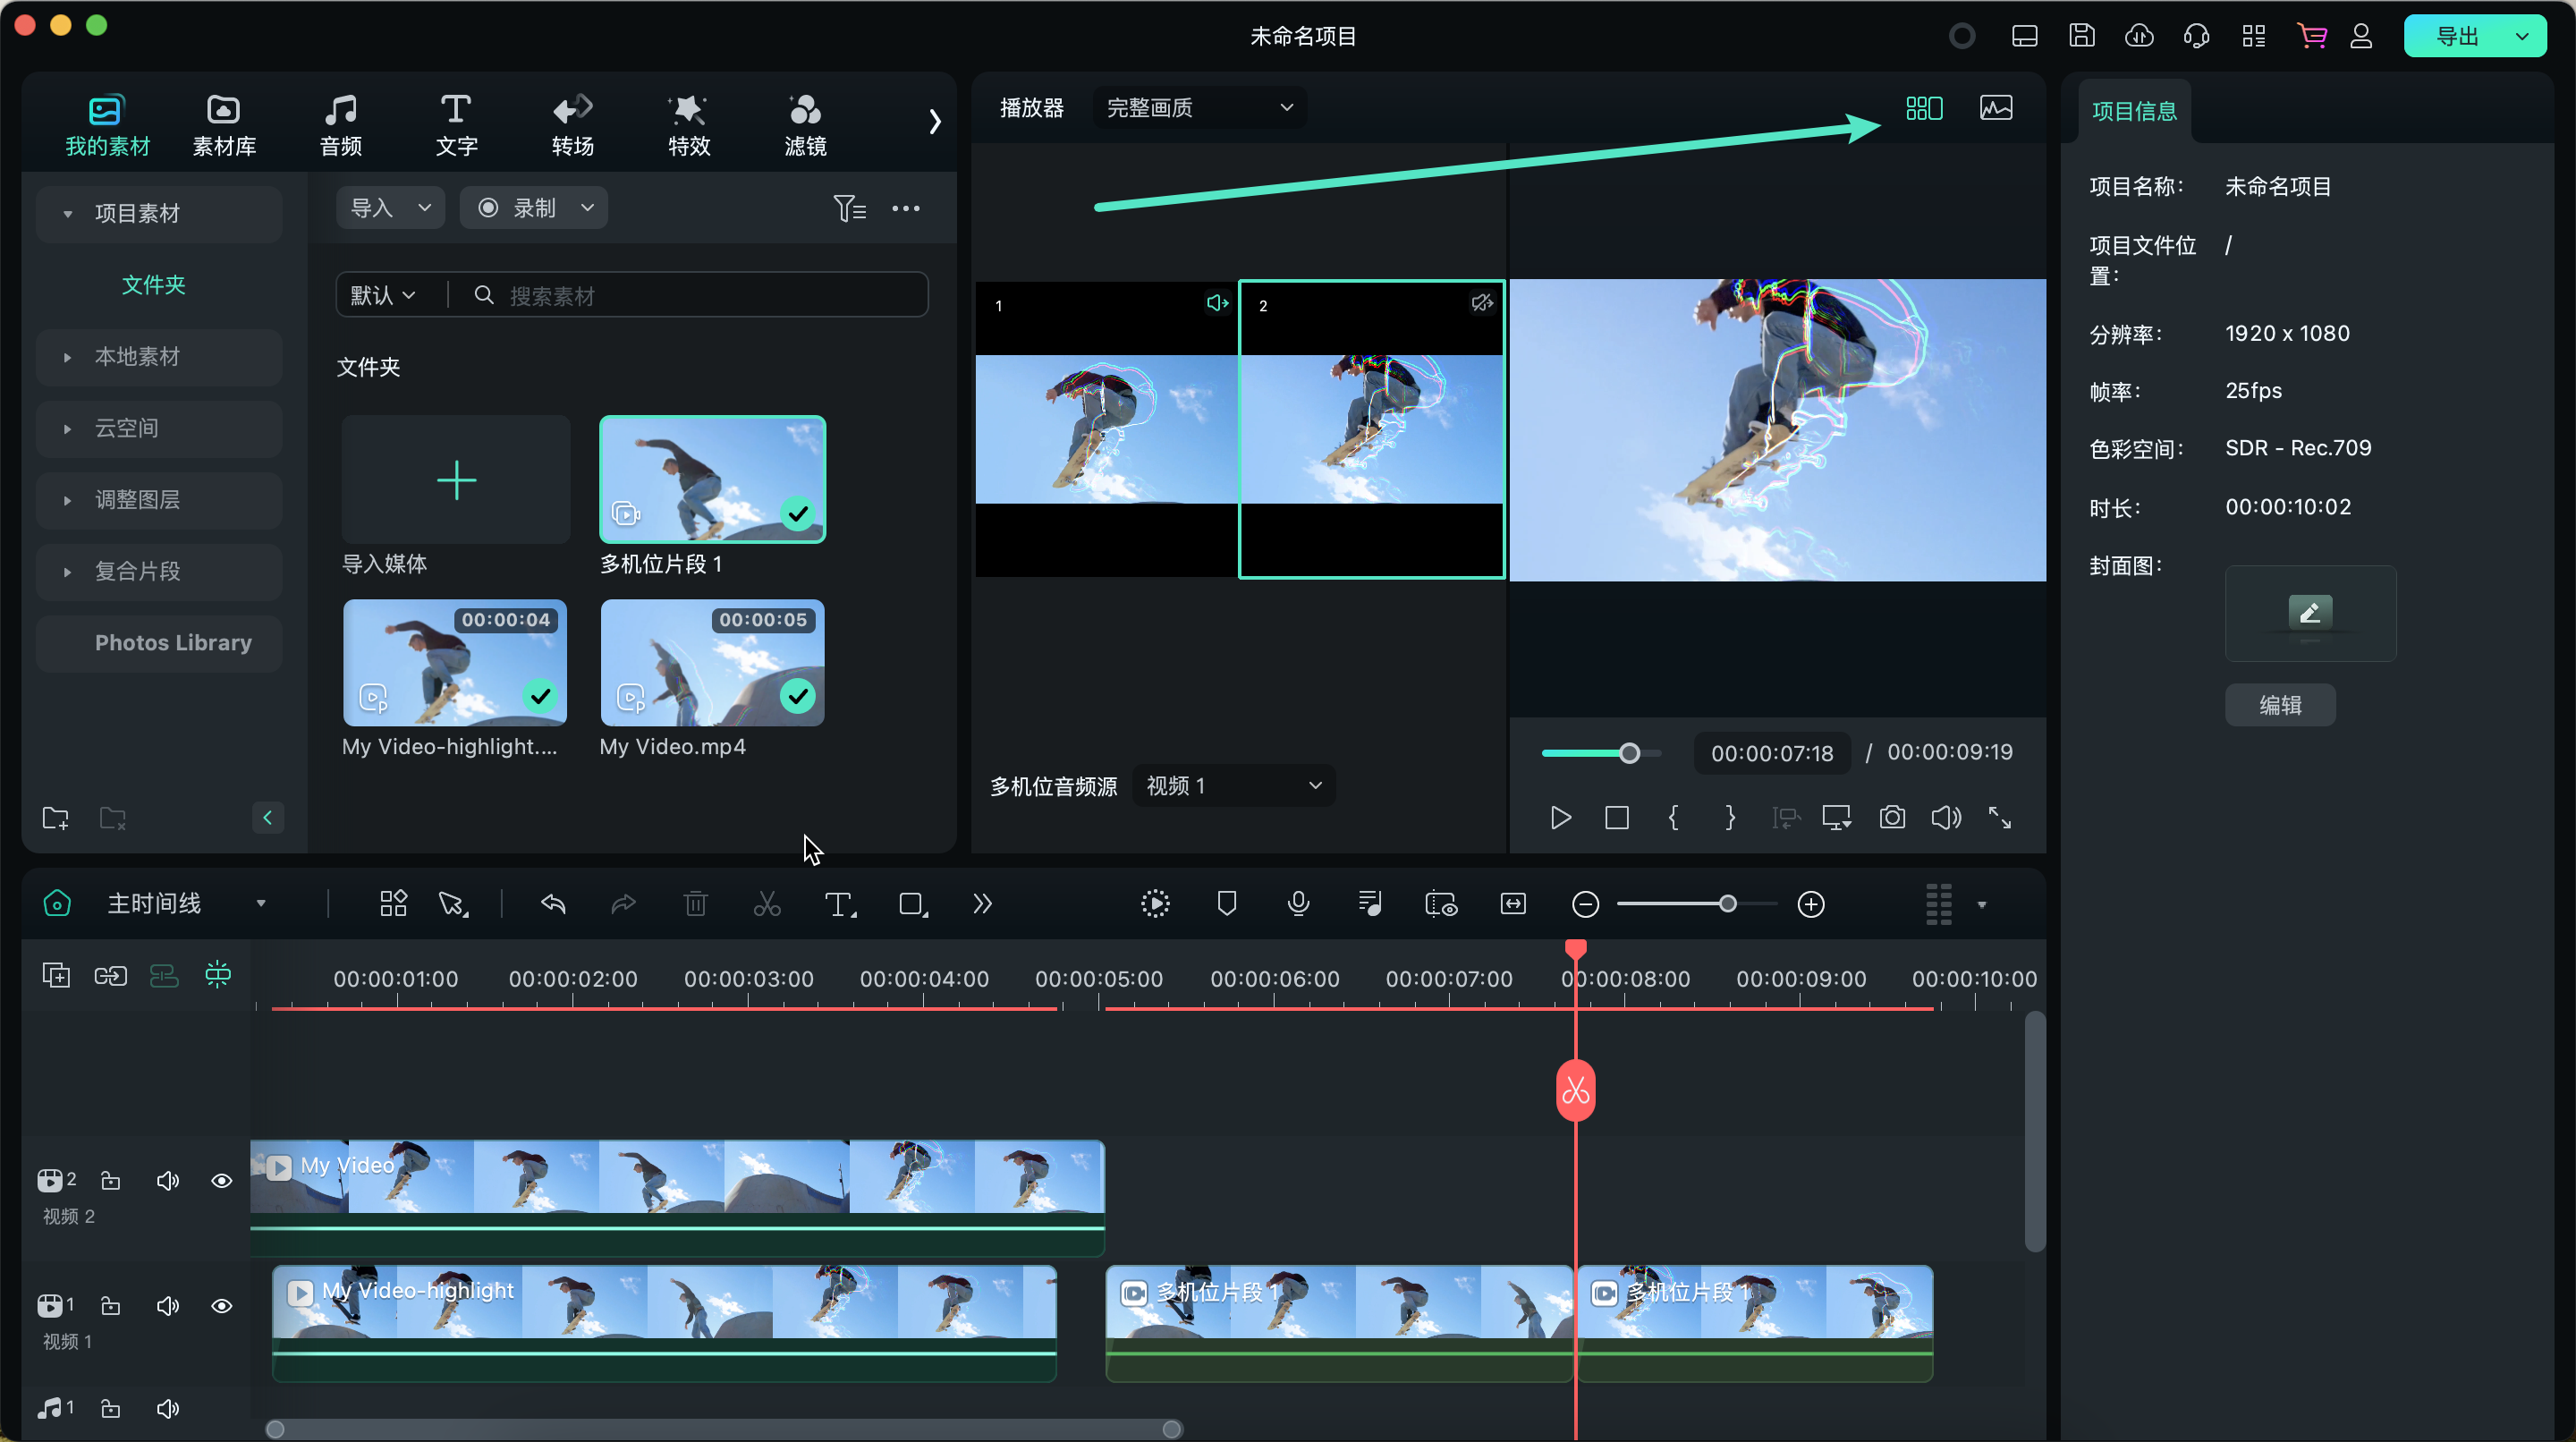2576x1442 pixels.
Task: Toggle the lock on 视频 2 track
Action: (x=111, y=1181)
